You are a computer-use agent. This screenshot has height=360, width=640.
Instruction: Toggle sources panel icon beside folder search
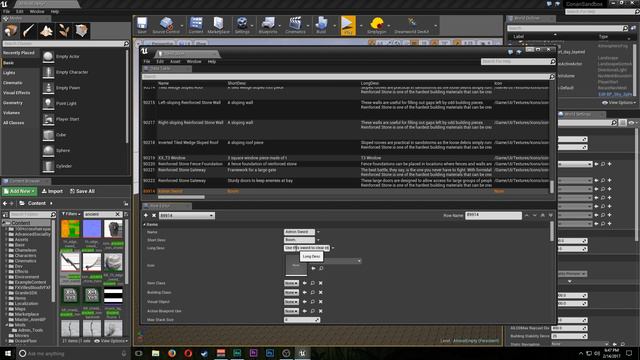(x=5, y=215)
